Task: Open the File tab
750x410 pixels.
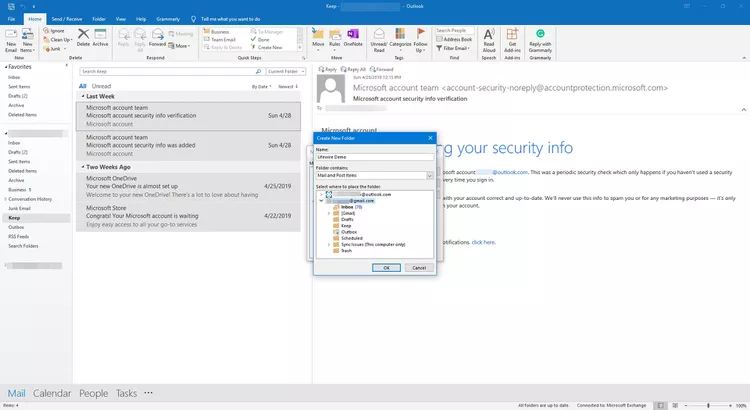Action: pos(11,19)
